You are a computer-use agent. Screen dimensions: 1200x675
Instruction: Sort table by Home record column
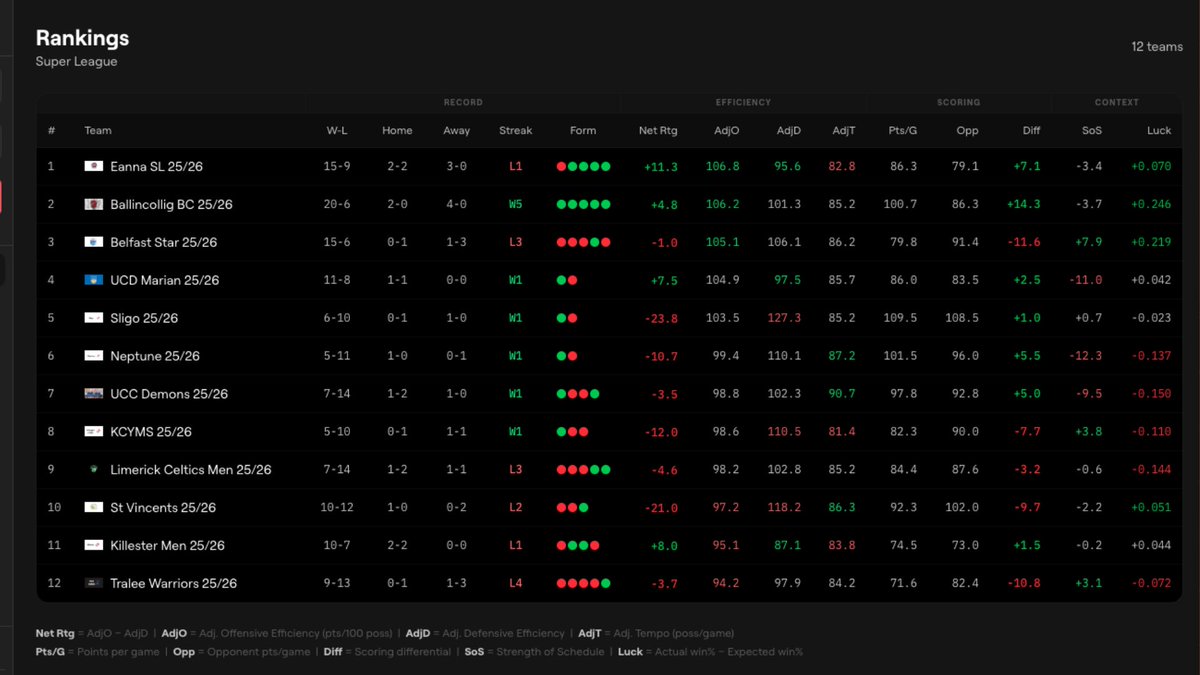point(397,131)
